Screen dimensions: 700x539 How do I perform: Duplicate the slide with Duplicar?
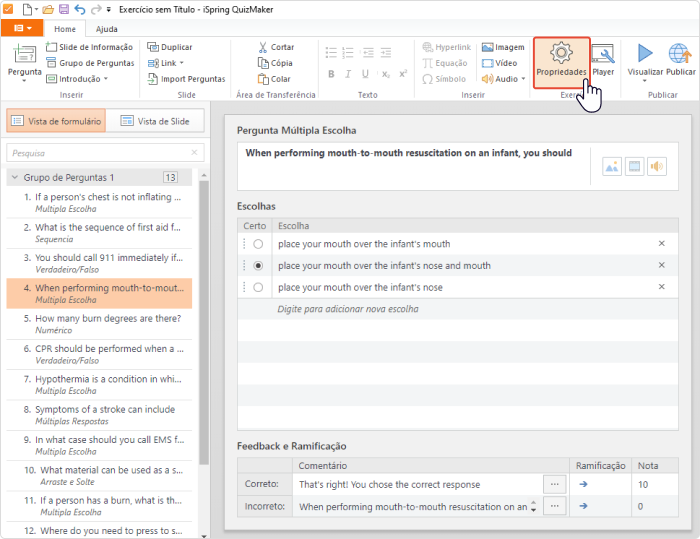(170, 47)
